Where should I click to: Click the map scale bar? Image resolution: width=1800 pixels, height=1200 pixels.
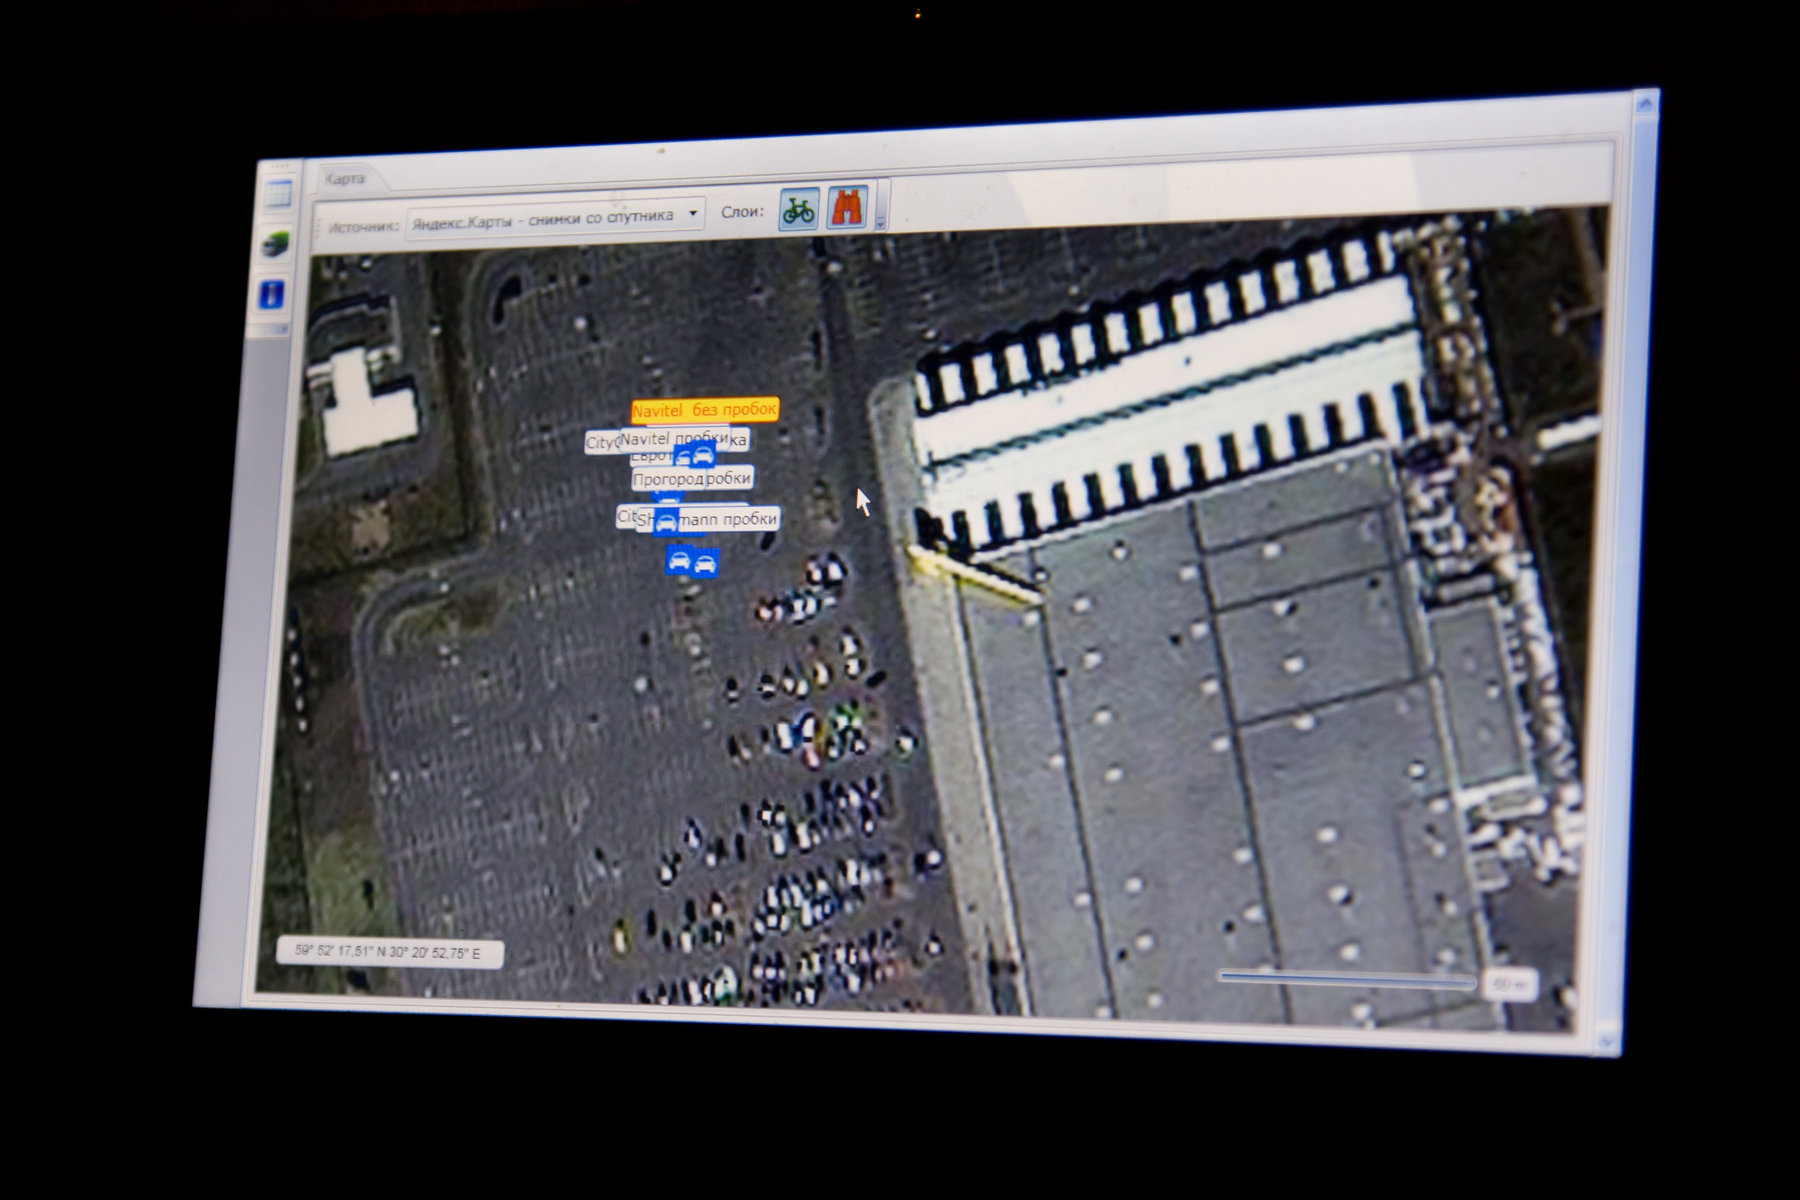point(1346,979)
